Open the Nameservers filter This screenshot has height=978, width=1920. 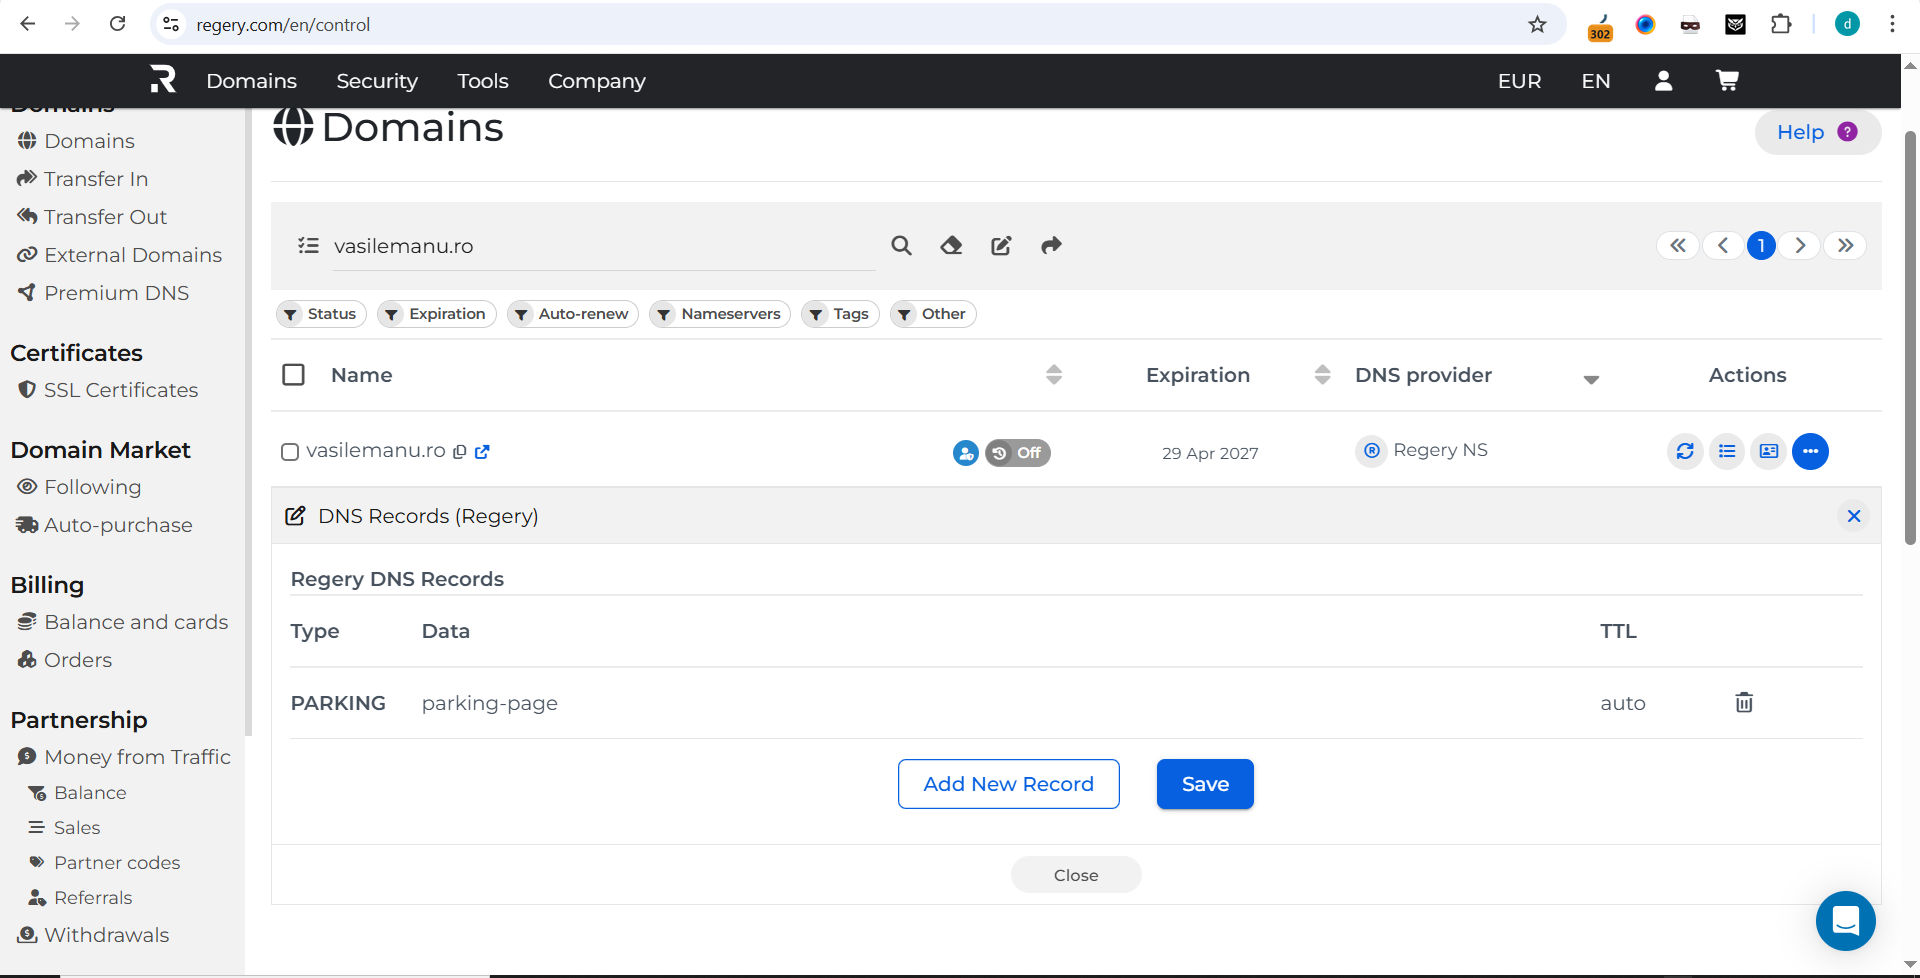coord(720,314)
